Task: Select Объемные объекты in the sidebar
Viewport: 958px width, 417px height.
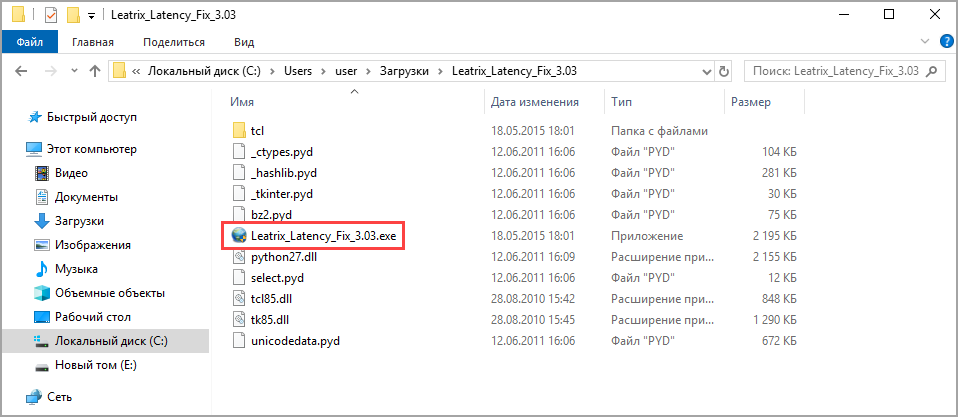Action: point(109,293)
